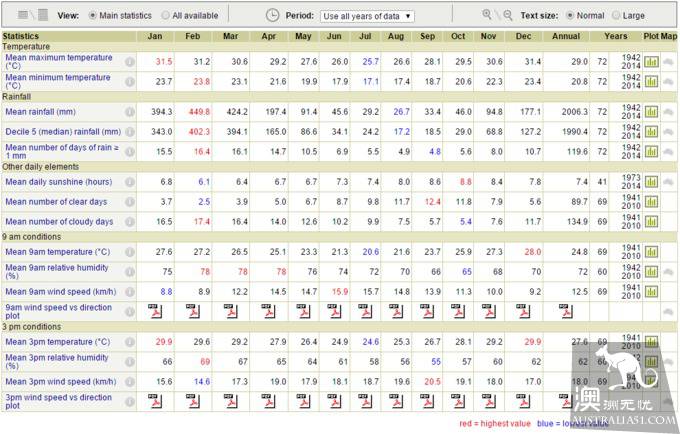Select 3pm wind speed value 20.5

pyautogui.click(x=432, y=382)
